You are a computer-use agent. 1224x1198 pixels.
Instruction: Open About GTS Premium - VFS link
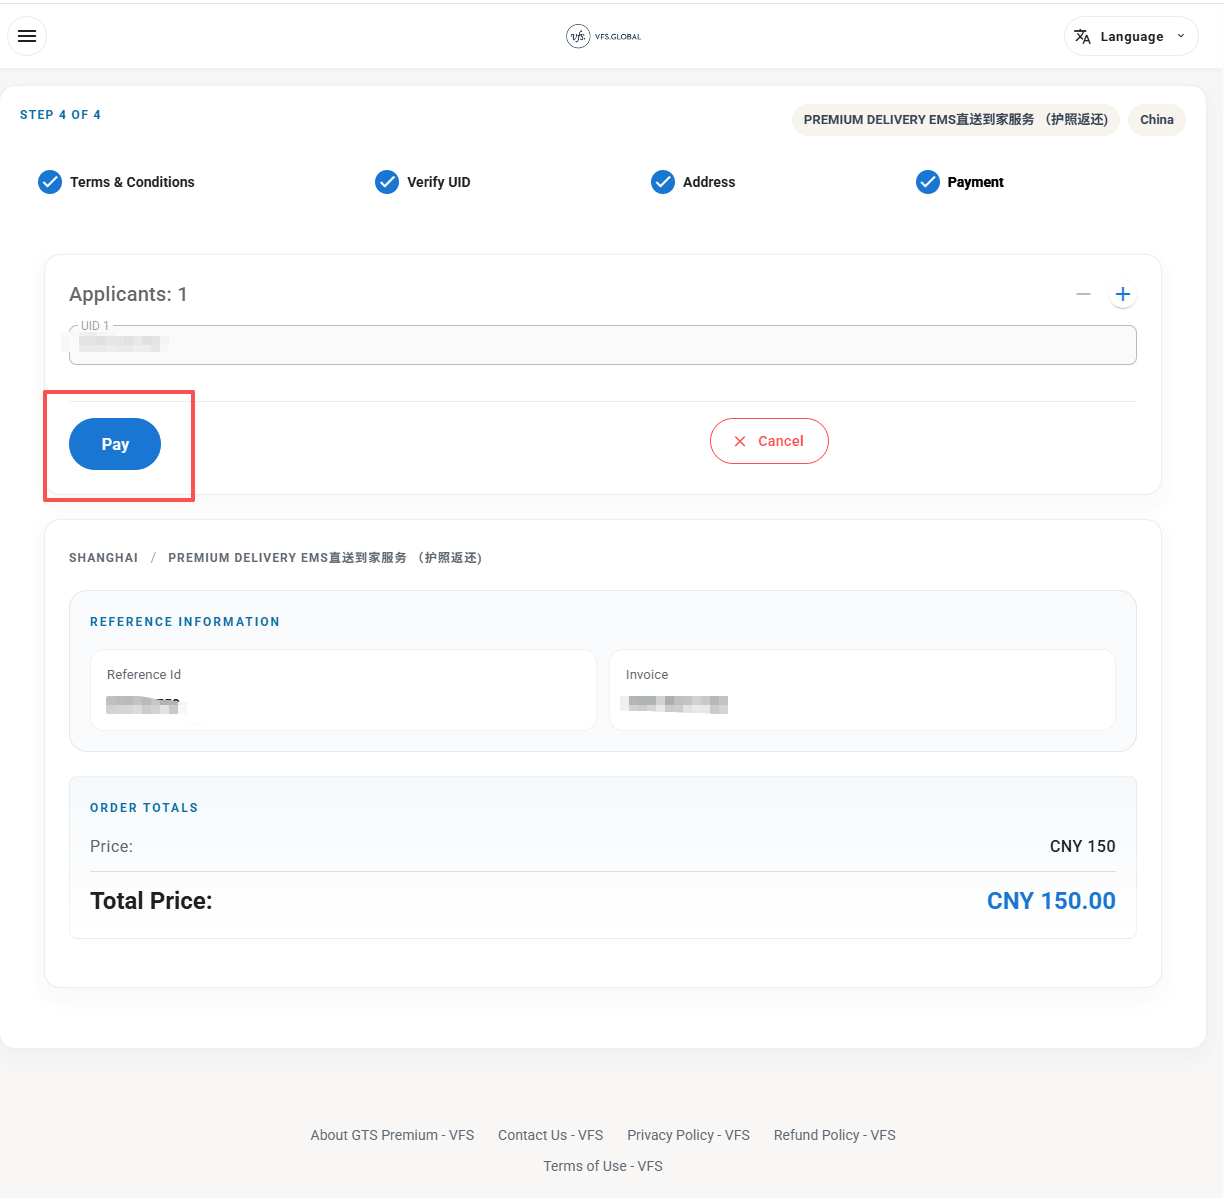(392, 1135)
